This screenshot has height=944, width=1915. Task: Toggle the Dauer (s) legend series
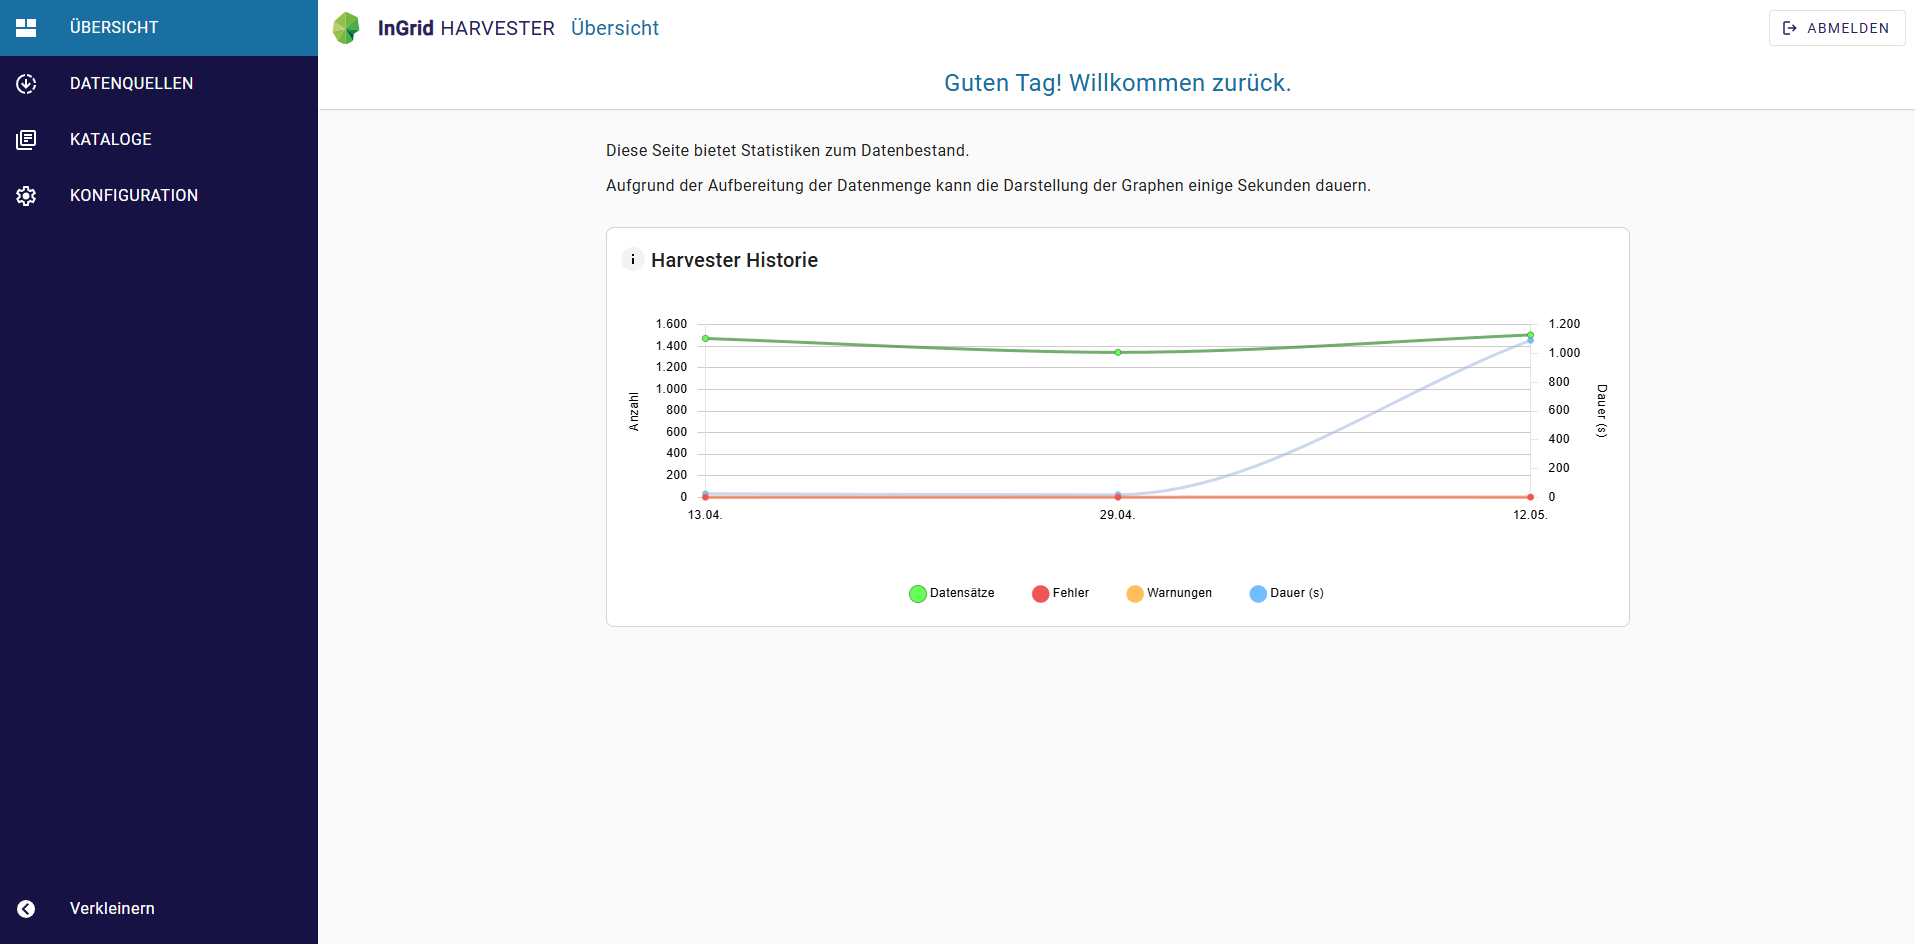1287,593
